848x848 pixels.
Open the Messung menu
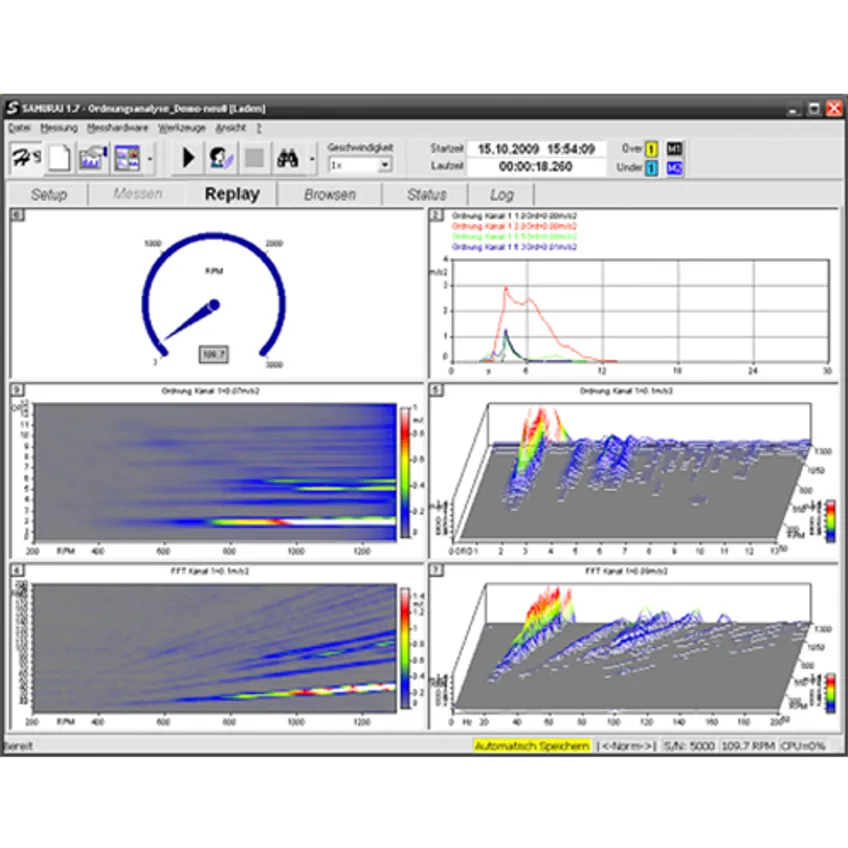point(59,128)
